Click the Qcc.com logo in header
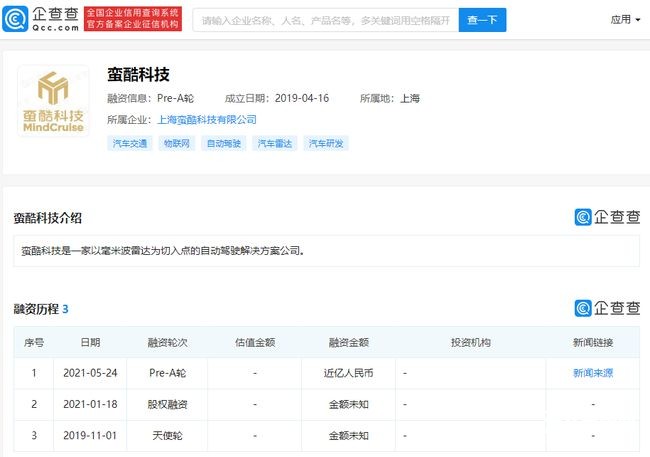Viewport: 650px width, 457px height. tap(40, 18)
